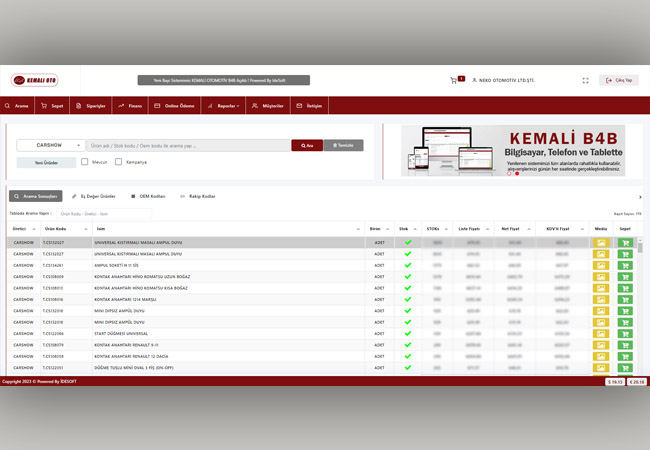Switch to Rakip Kodlar tab
The height and width of the screenshot is (450, 650).
[198, 196]
